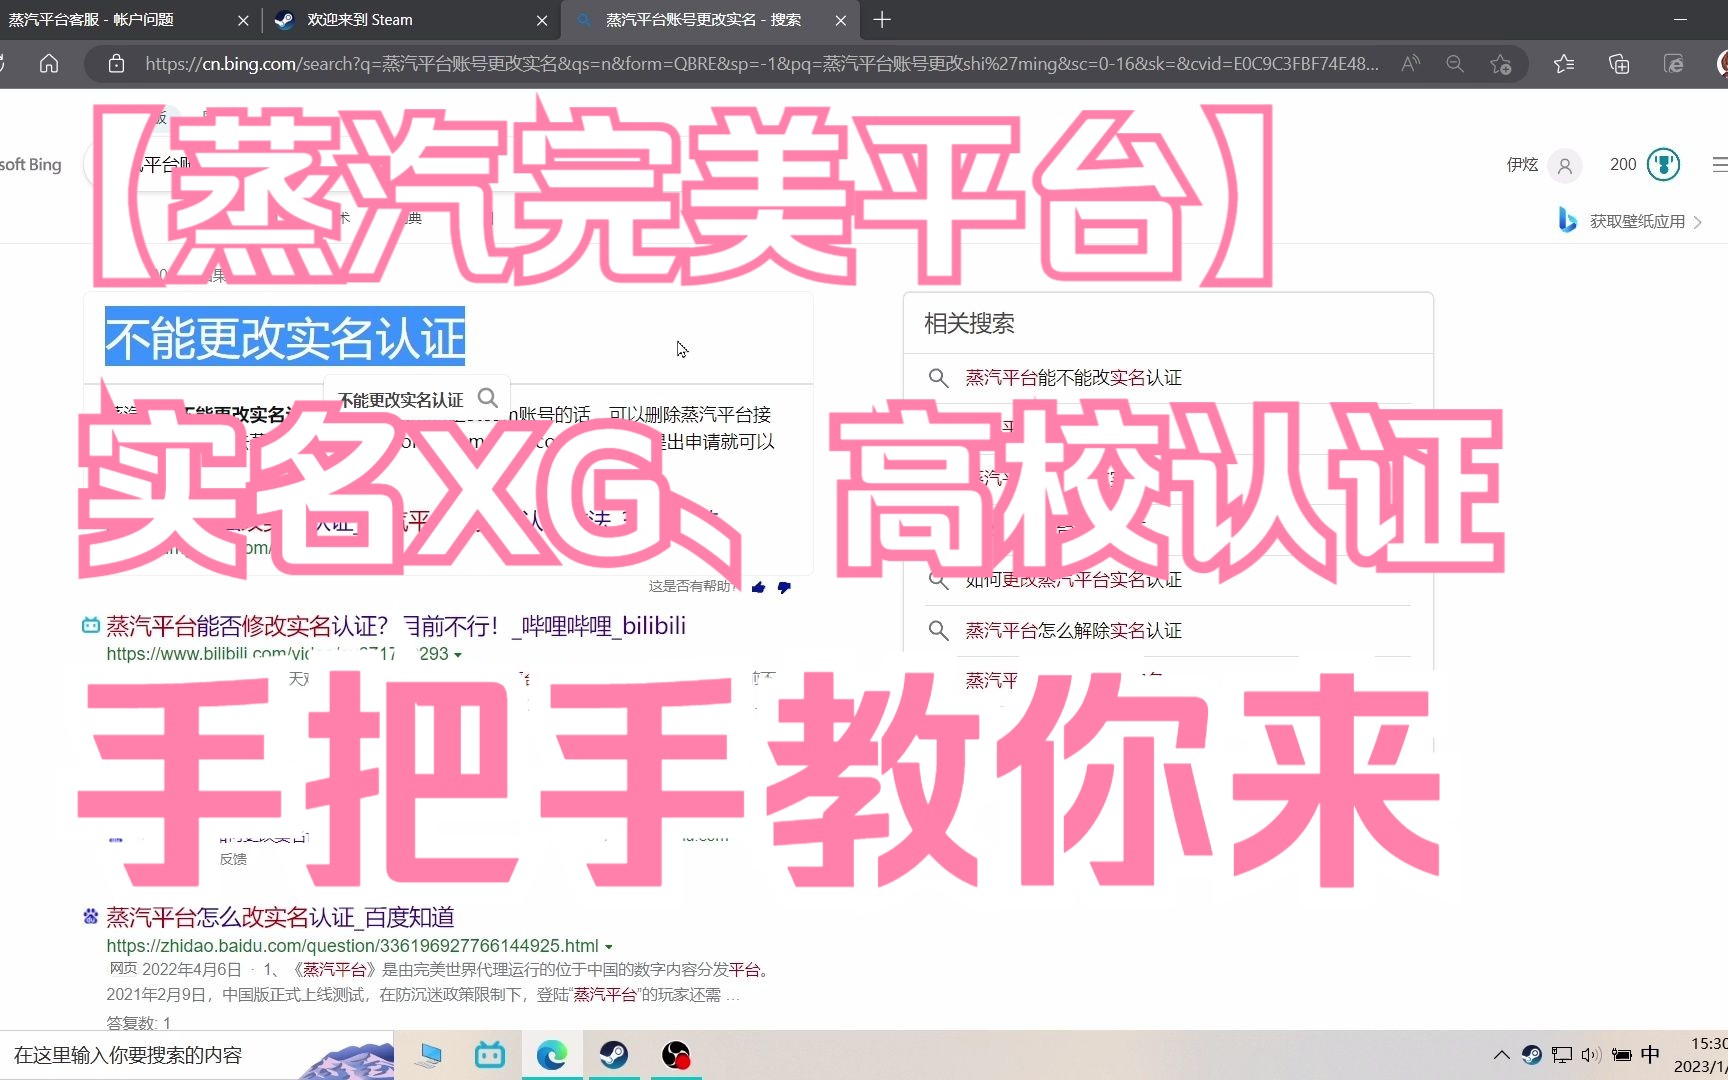Open the browser home page icon
Viewport: 1728px width, 1080px height.
pos(49,64)
